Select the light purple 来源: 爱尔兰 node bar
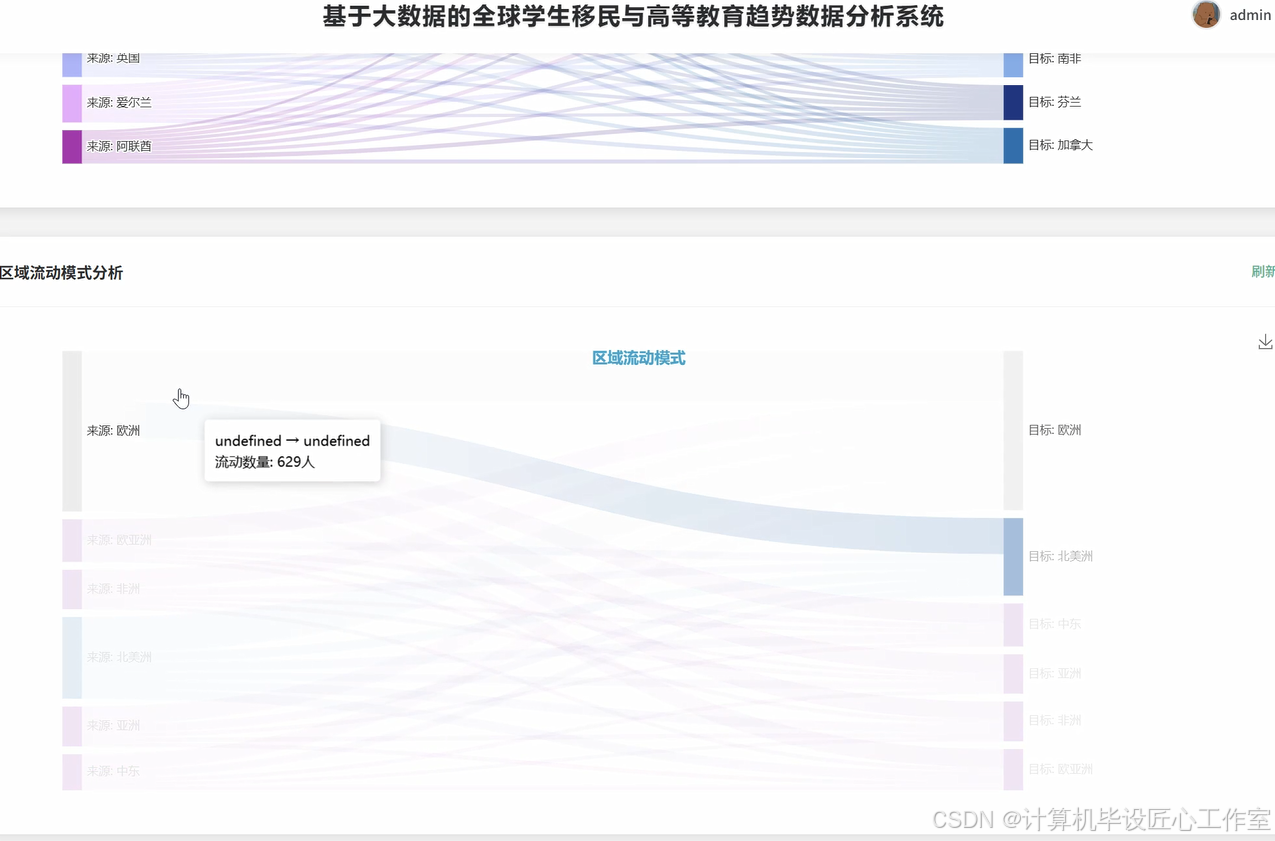The height and width of the screenshot is (841, 1275). tap(72, 103)
